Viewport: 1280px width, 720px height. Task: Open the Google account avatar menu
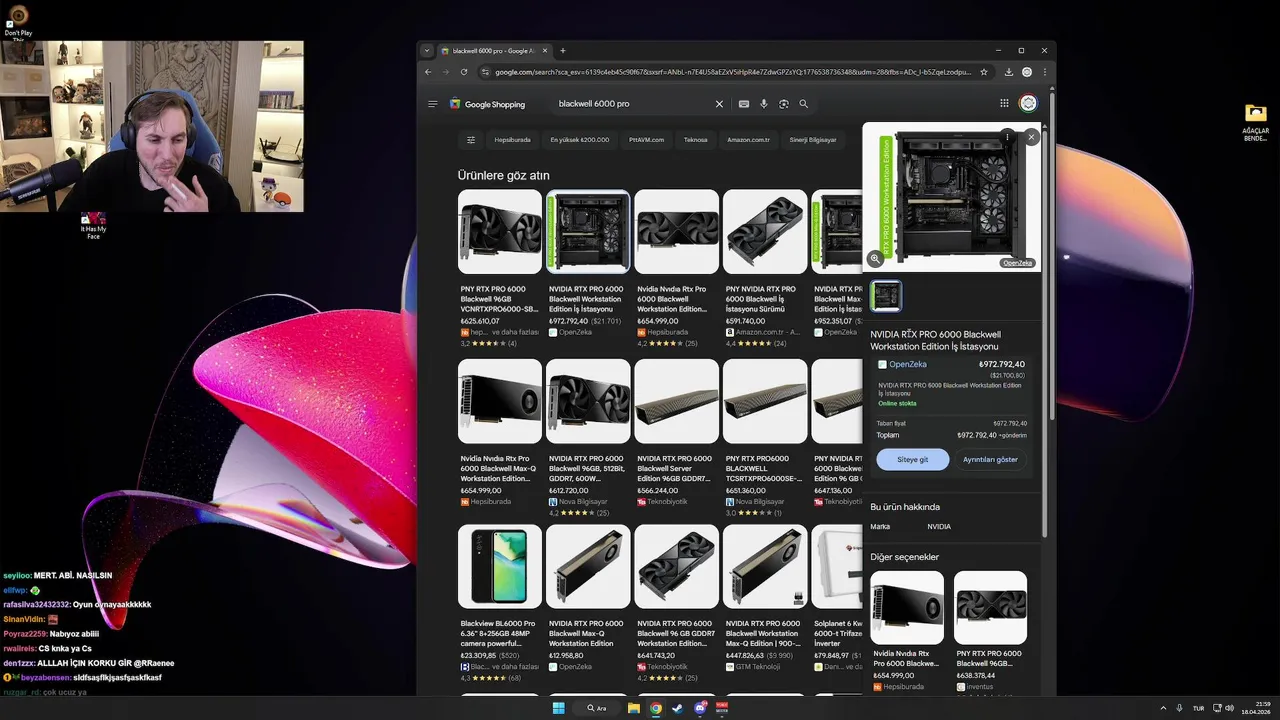pyautogui.click(x=1028, y=103)
